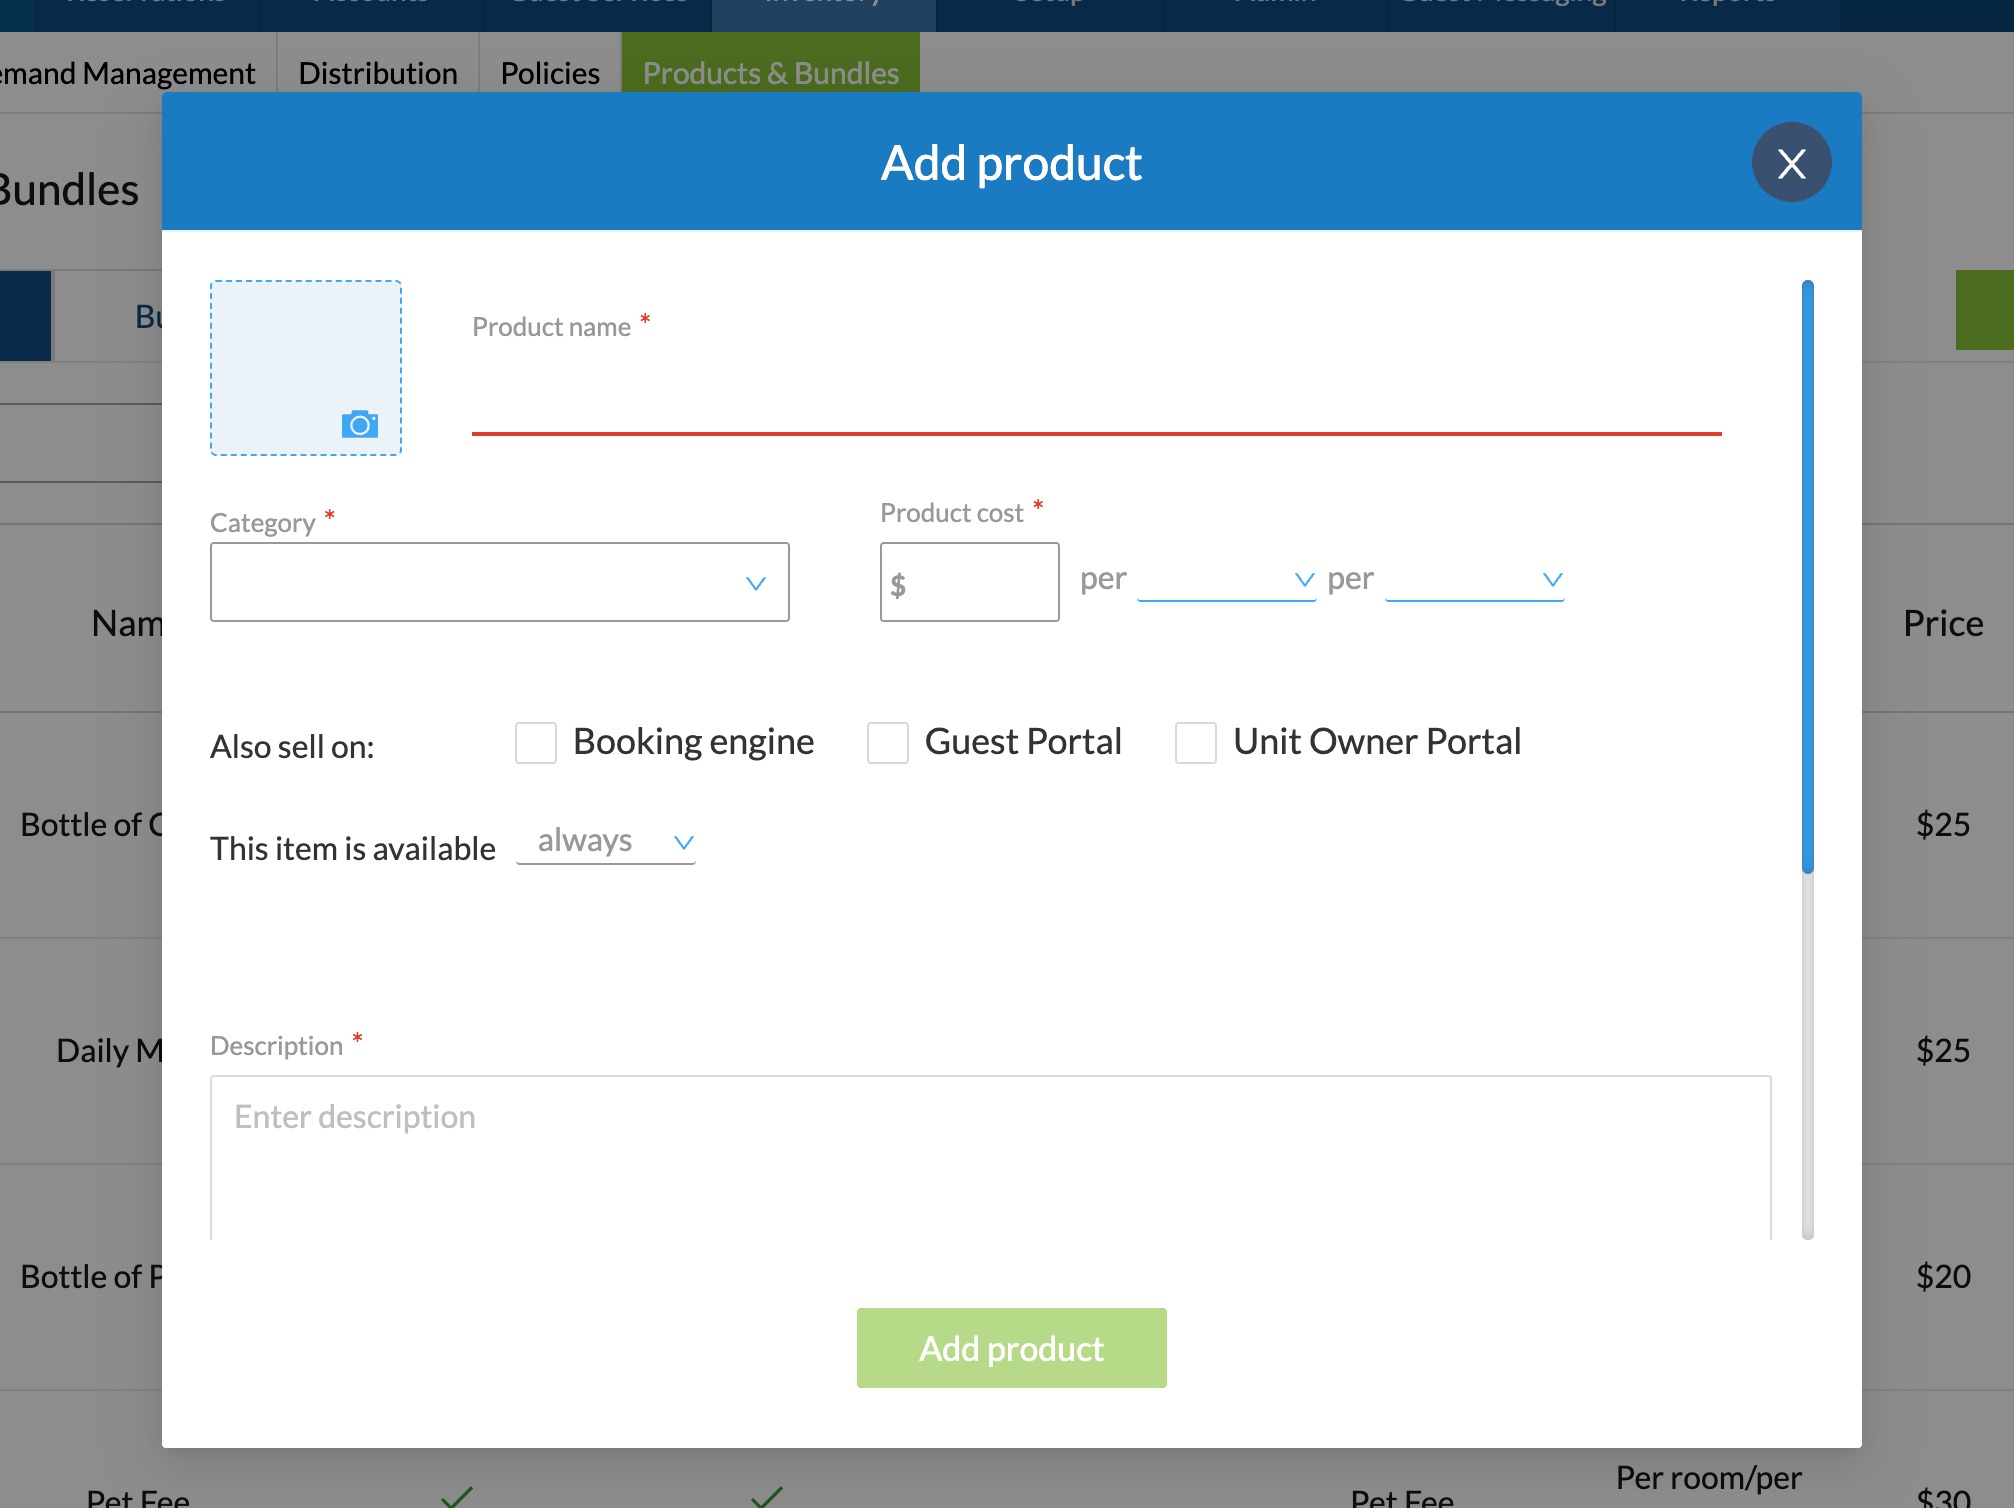Enable the Booking engine checkbox
Viewport: 2014px width, 1508px height.
(x=536, y=743)
